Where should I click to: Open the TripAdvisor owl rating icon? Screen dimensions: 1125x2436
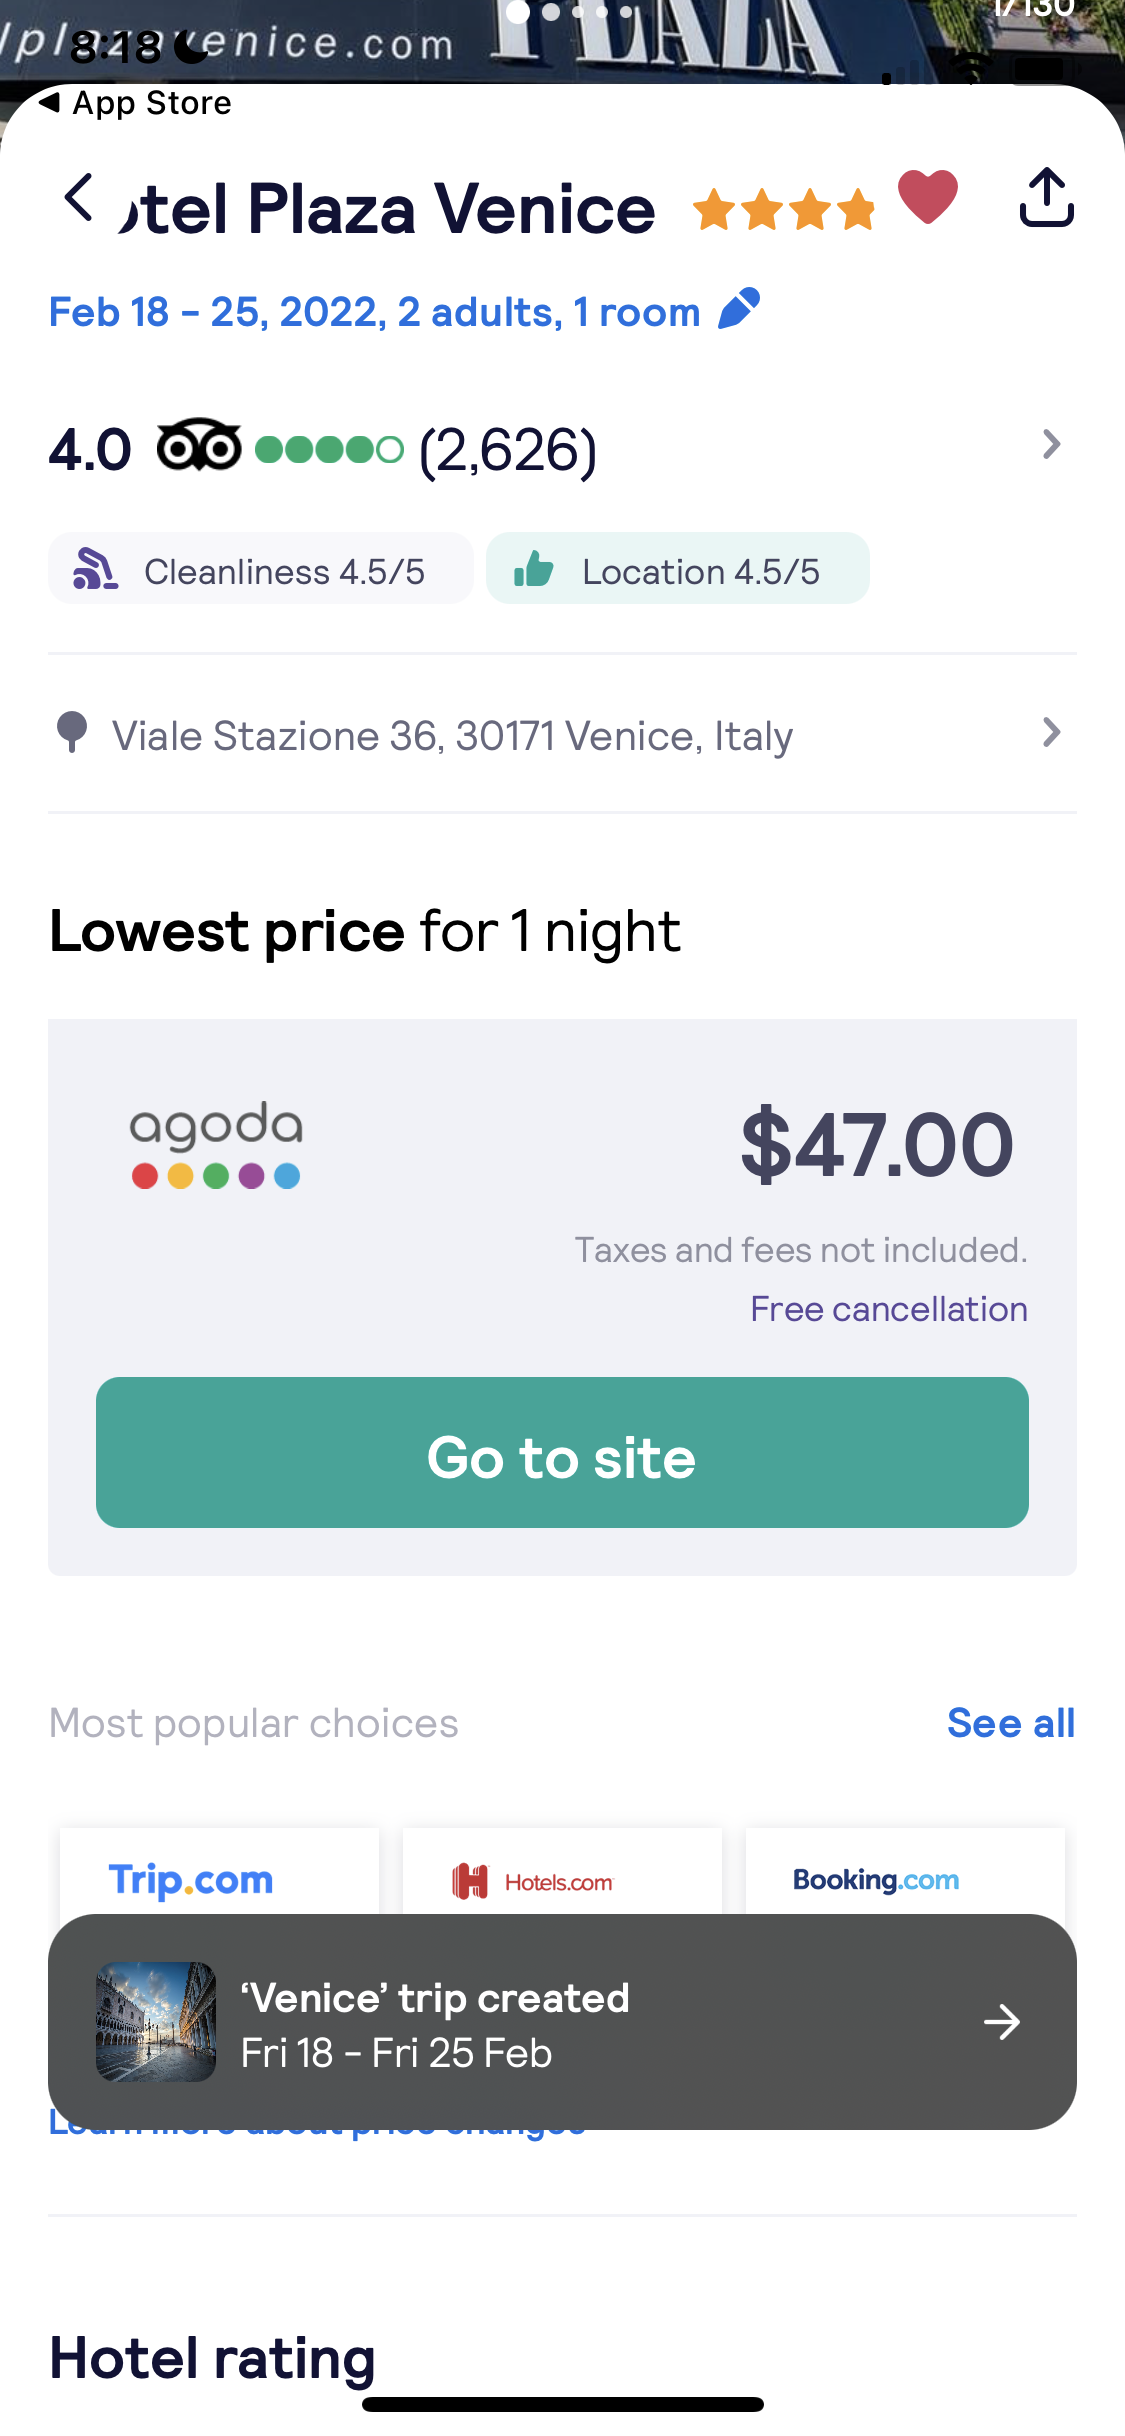(x=196, y=447)
